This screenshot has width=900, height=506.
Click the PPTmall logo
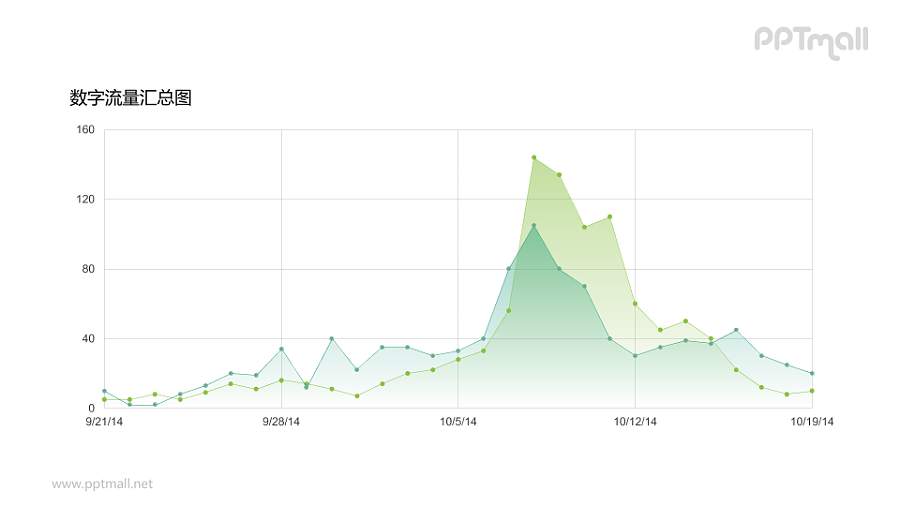810,41
